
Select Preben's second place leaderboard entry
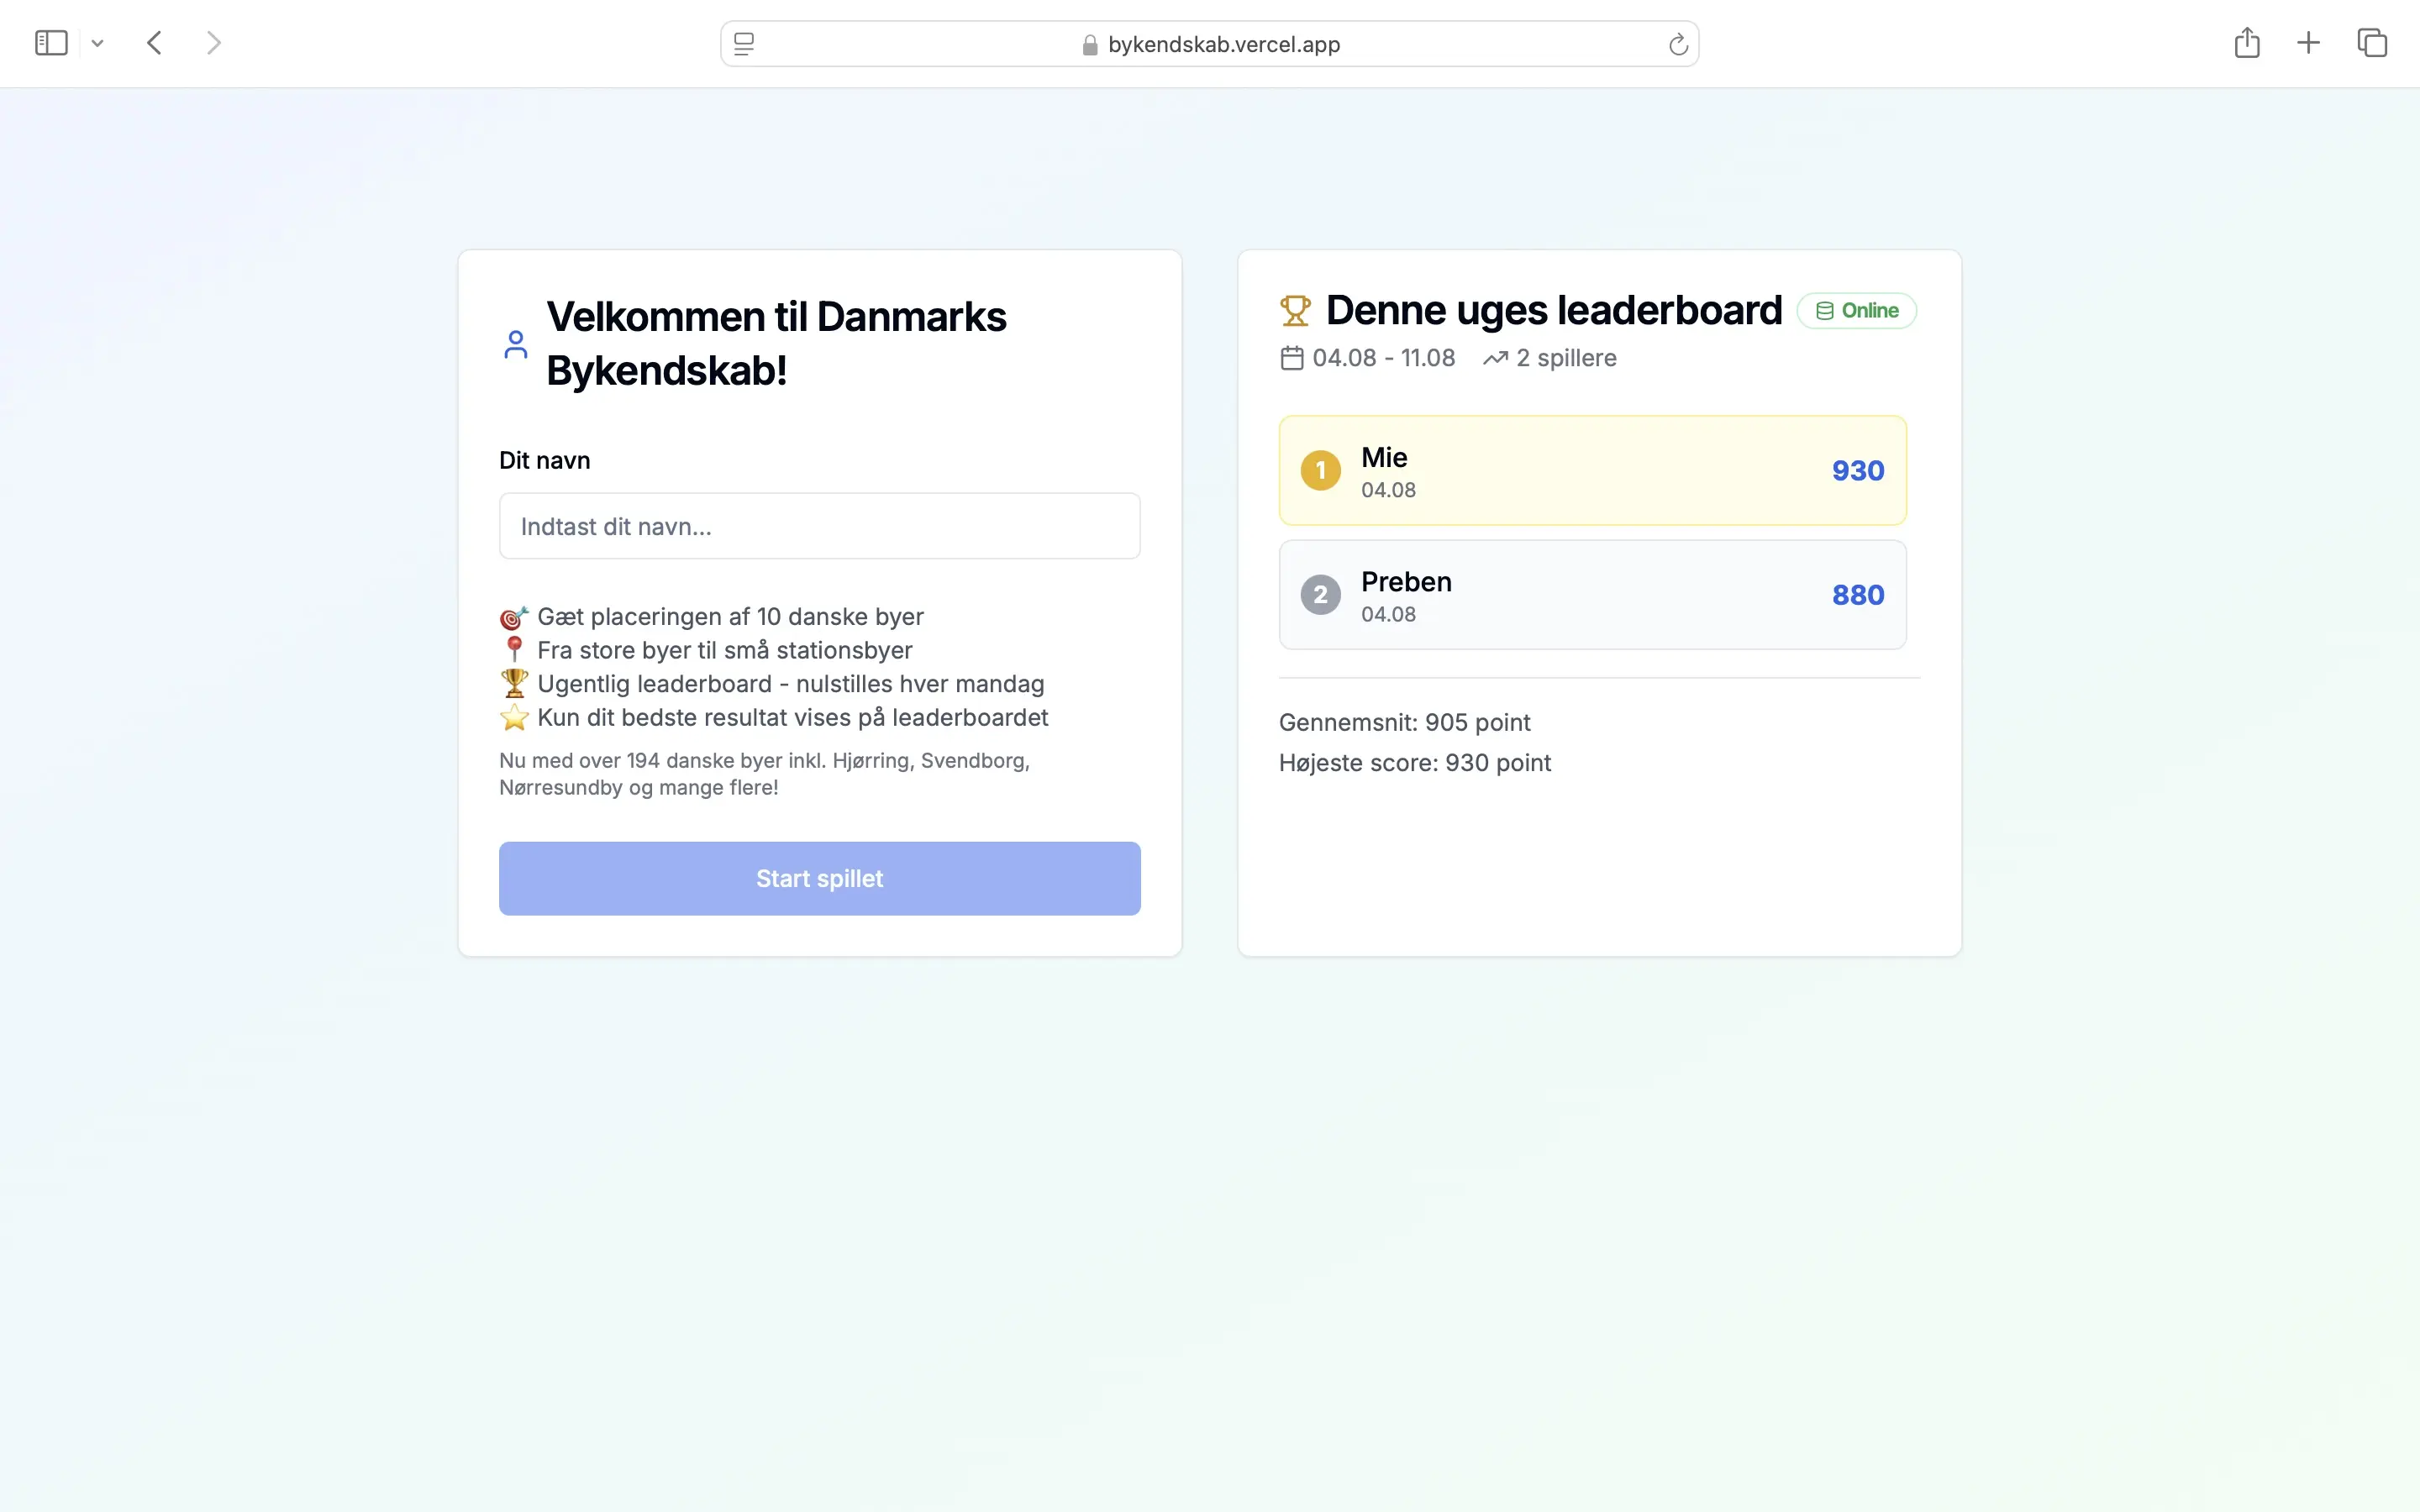click(x=1591, y=594)
